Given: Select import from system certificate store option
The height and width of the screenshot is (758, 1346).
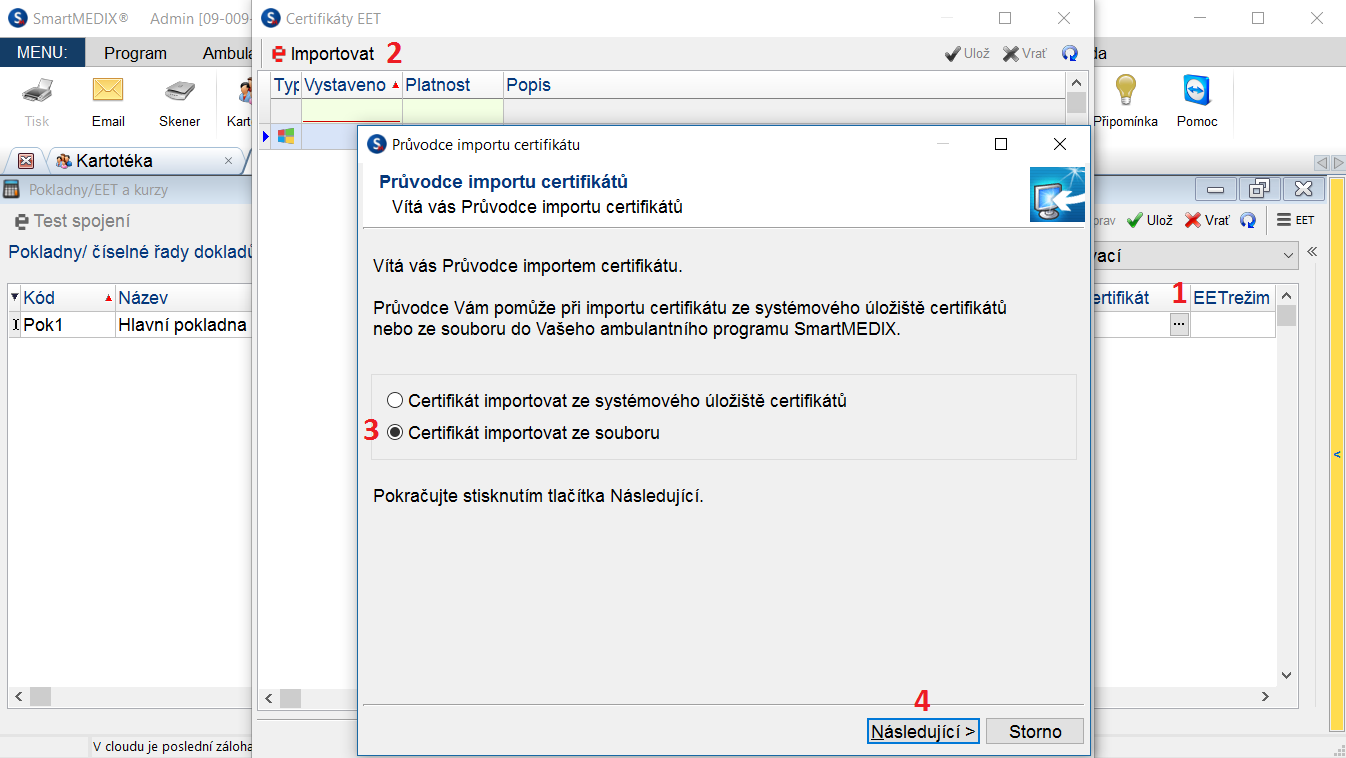Looking at the screenshot, I should coord(617,401).
